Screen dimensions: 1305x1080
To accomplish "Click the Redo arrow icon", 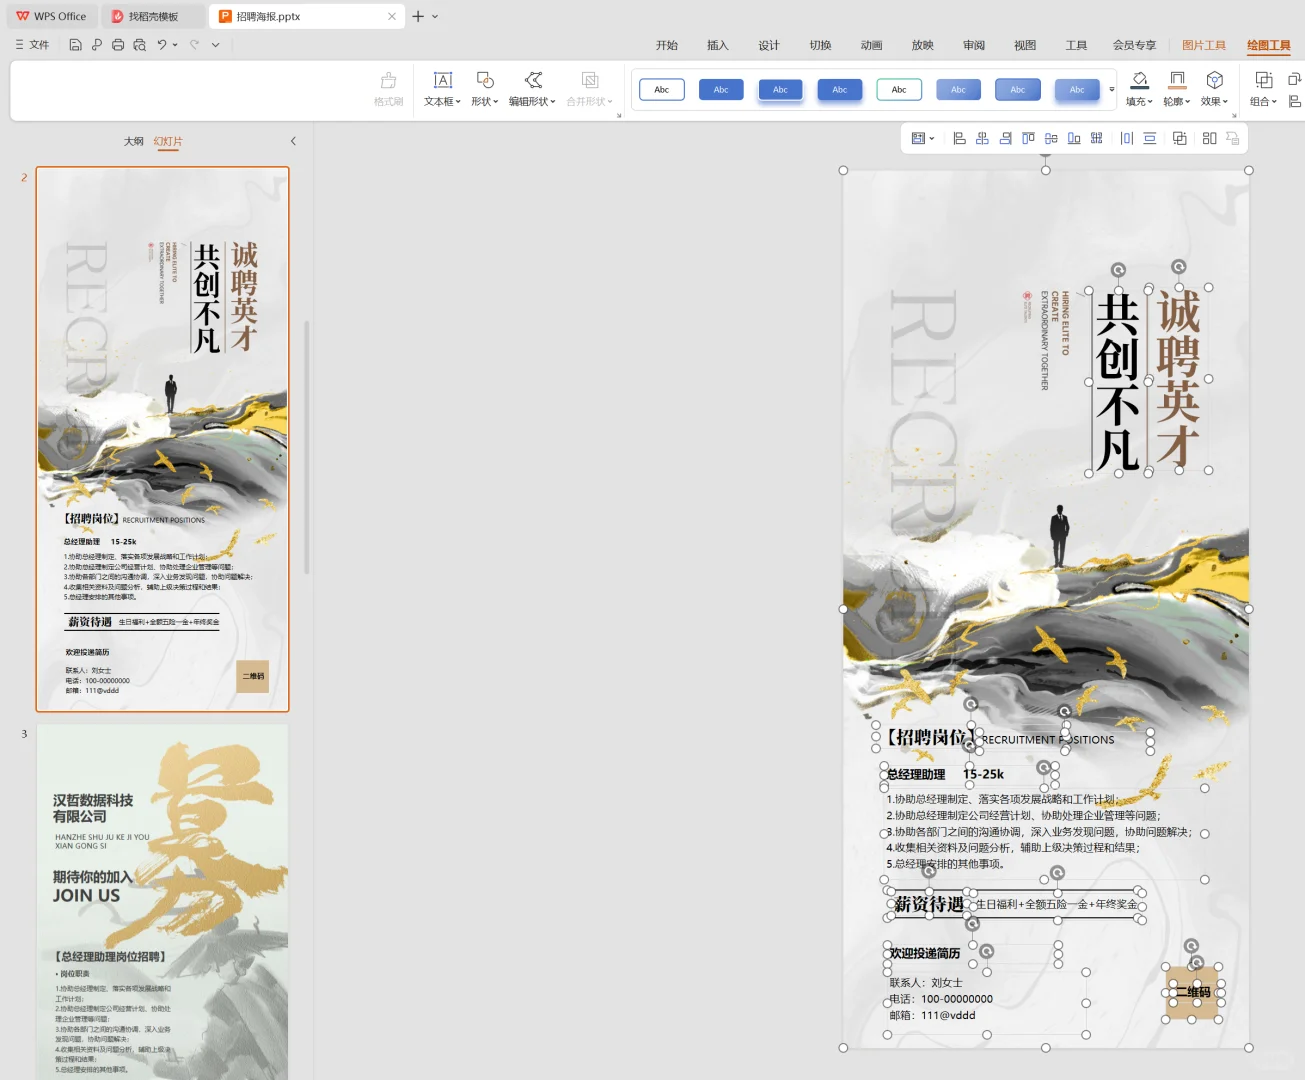I will pos(195,45).
